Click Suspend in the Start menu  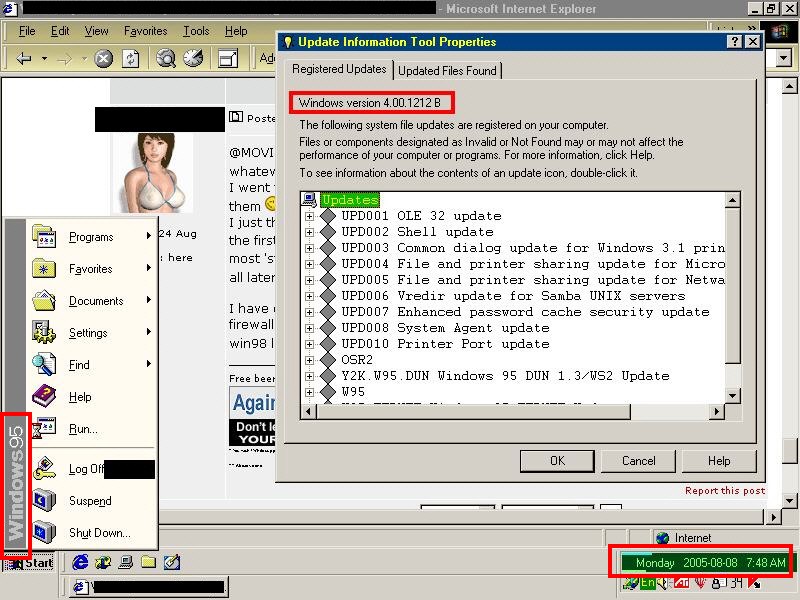click(92, 501)
